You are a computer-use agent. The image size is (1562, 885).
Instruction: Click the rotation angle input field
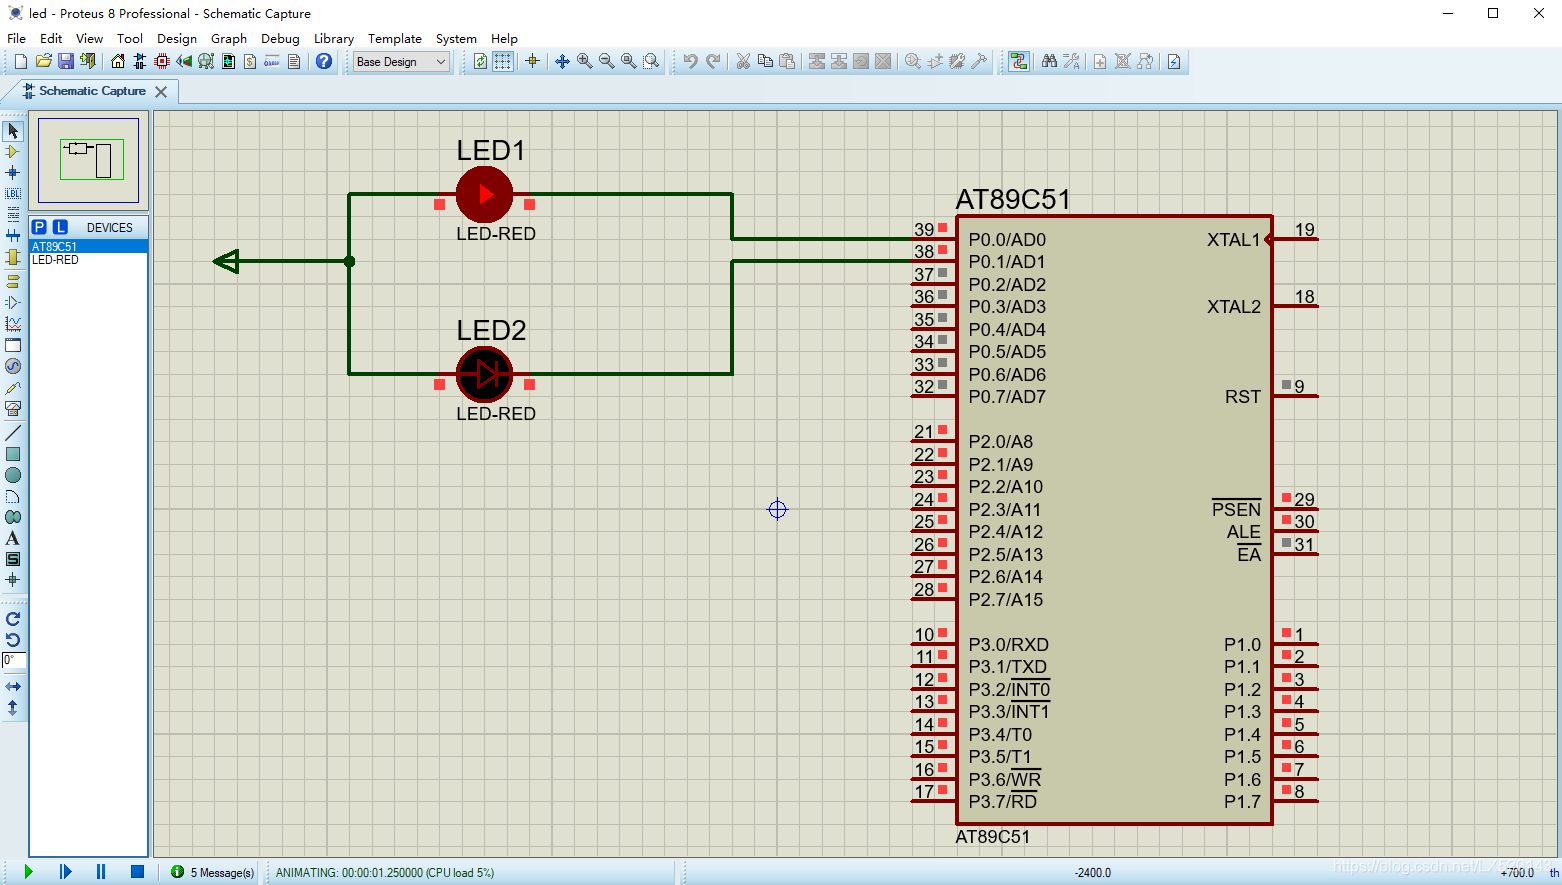pyautogui.click(x=14, y=660)
